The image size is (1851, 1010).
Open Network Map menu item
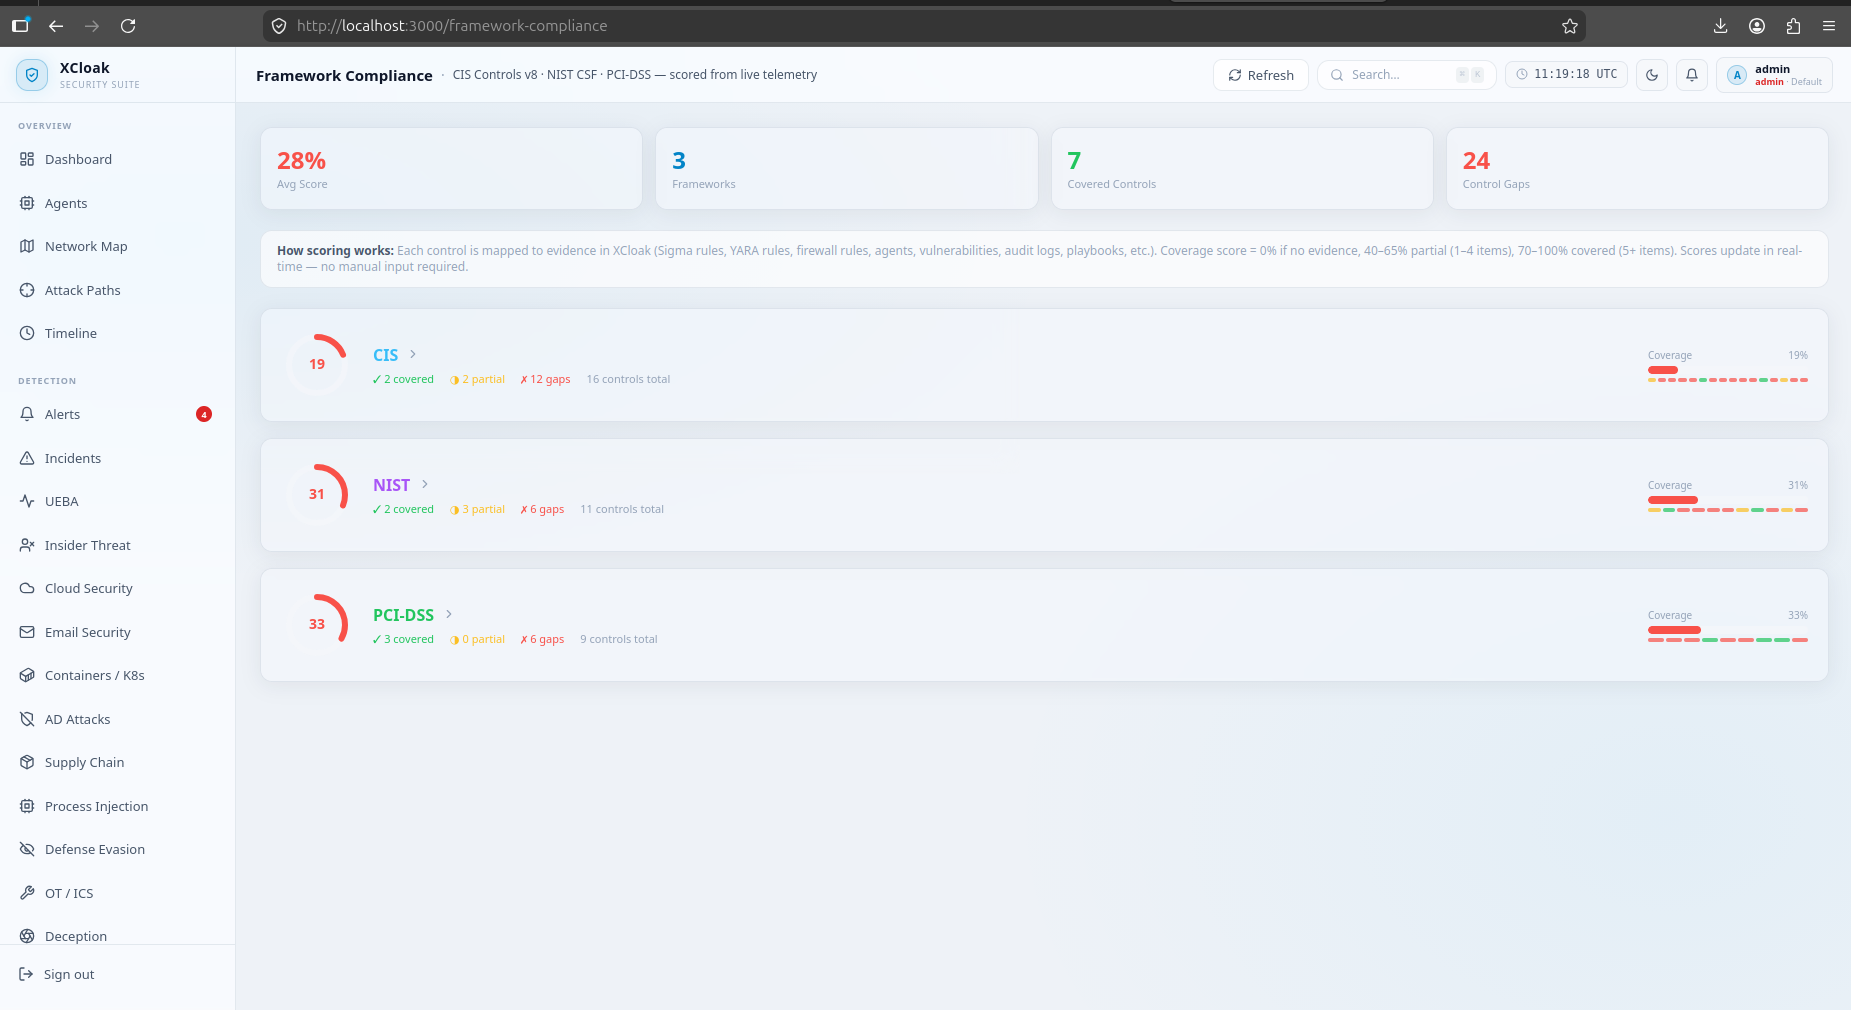117,246
